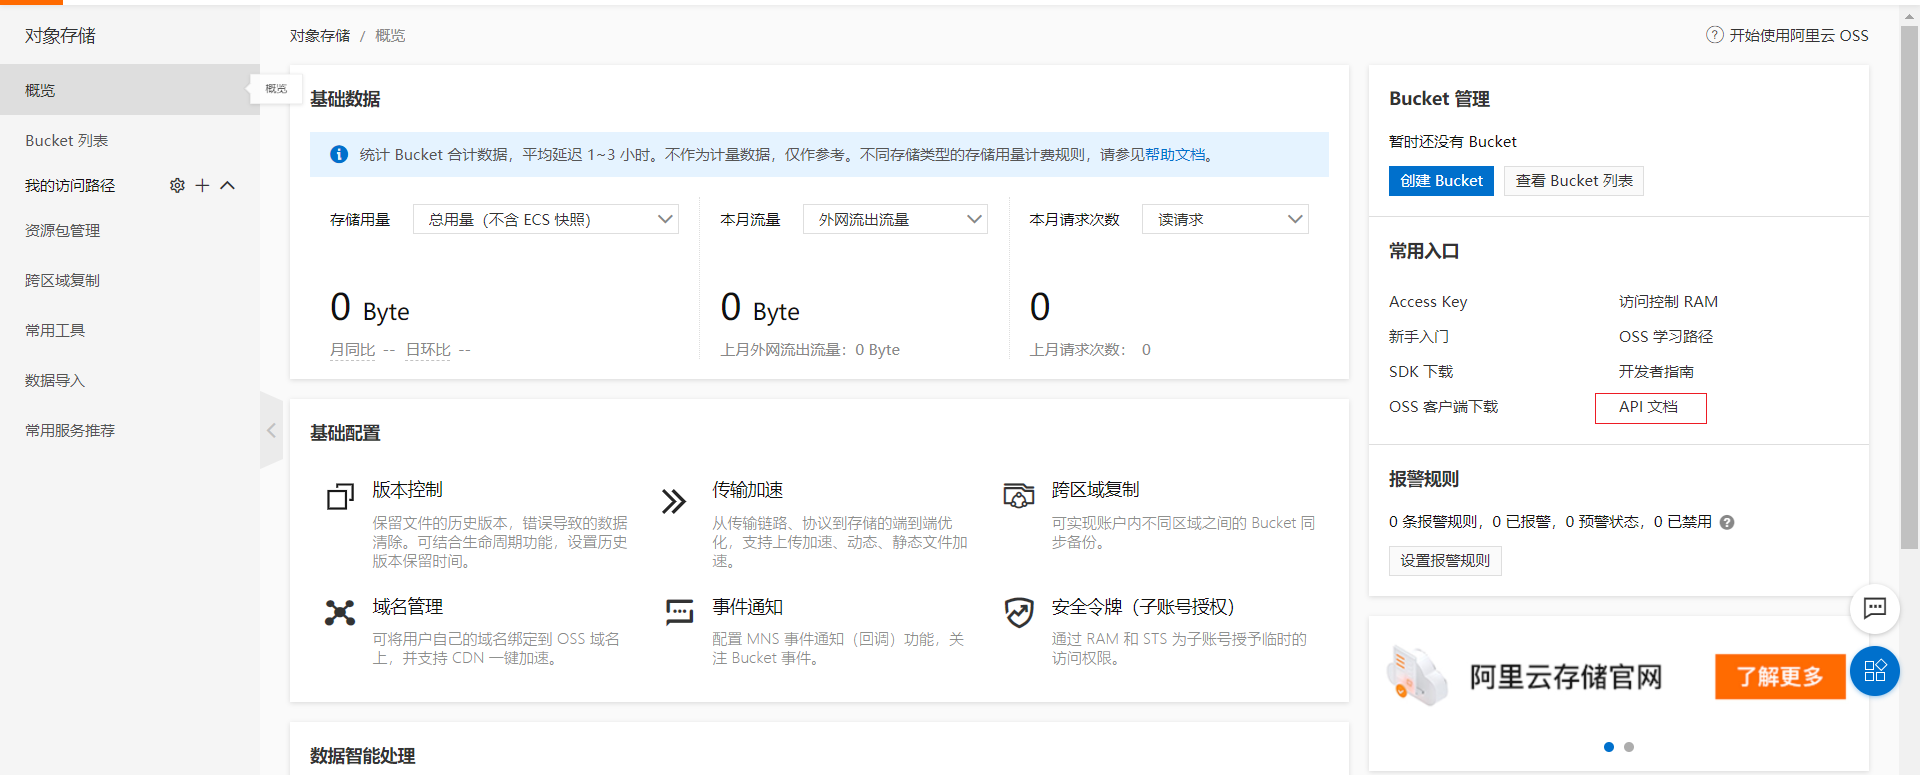Open SDK 下载 link

[1421, 372]
